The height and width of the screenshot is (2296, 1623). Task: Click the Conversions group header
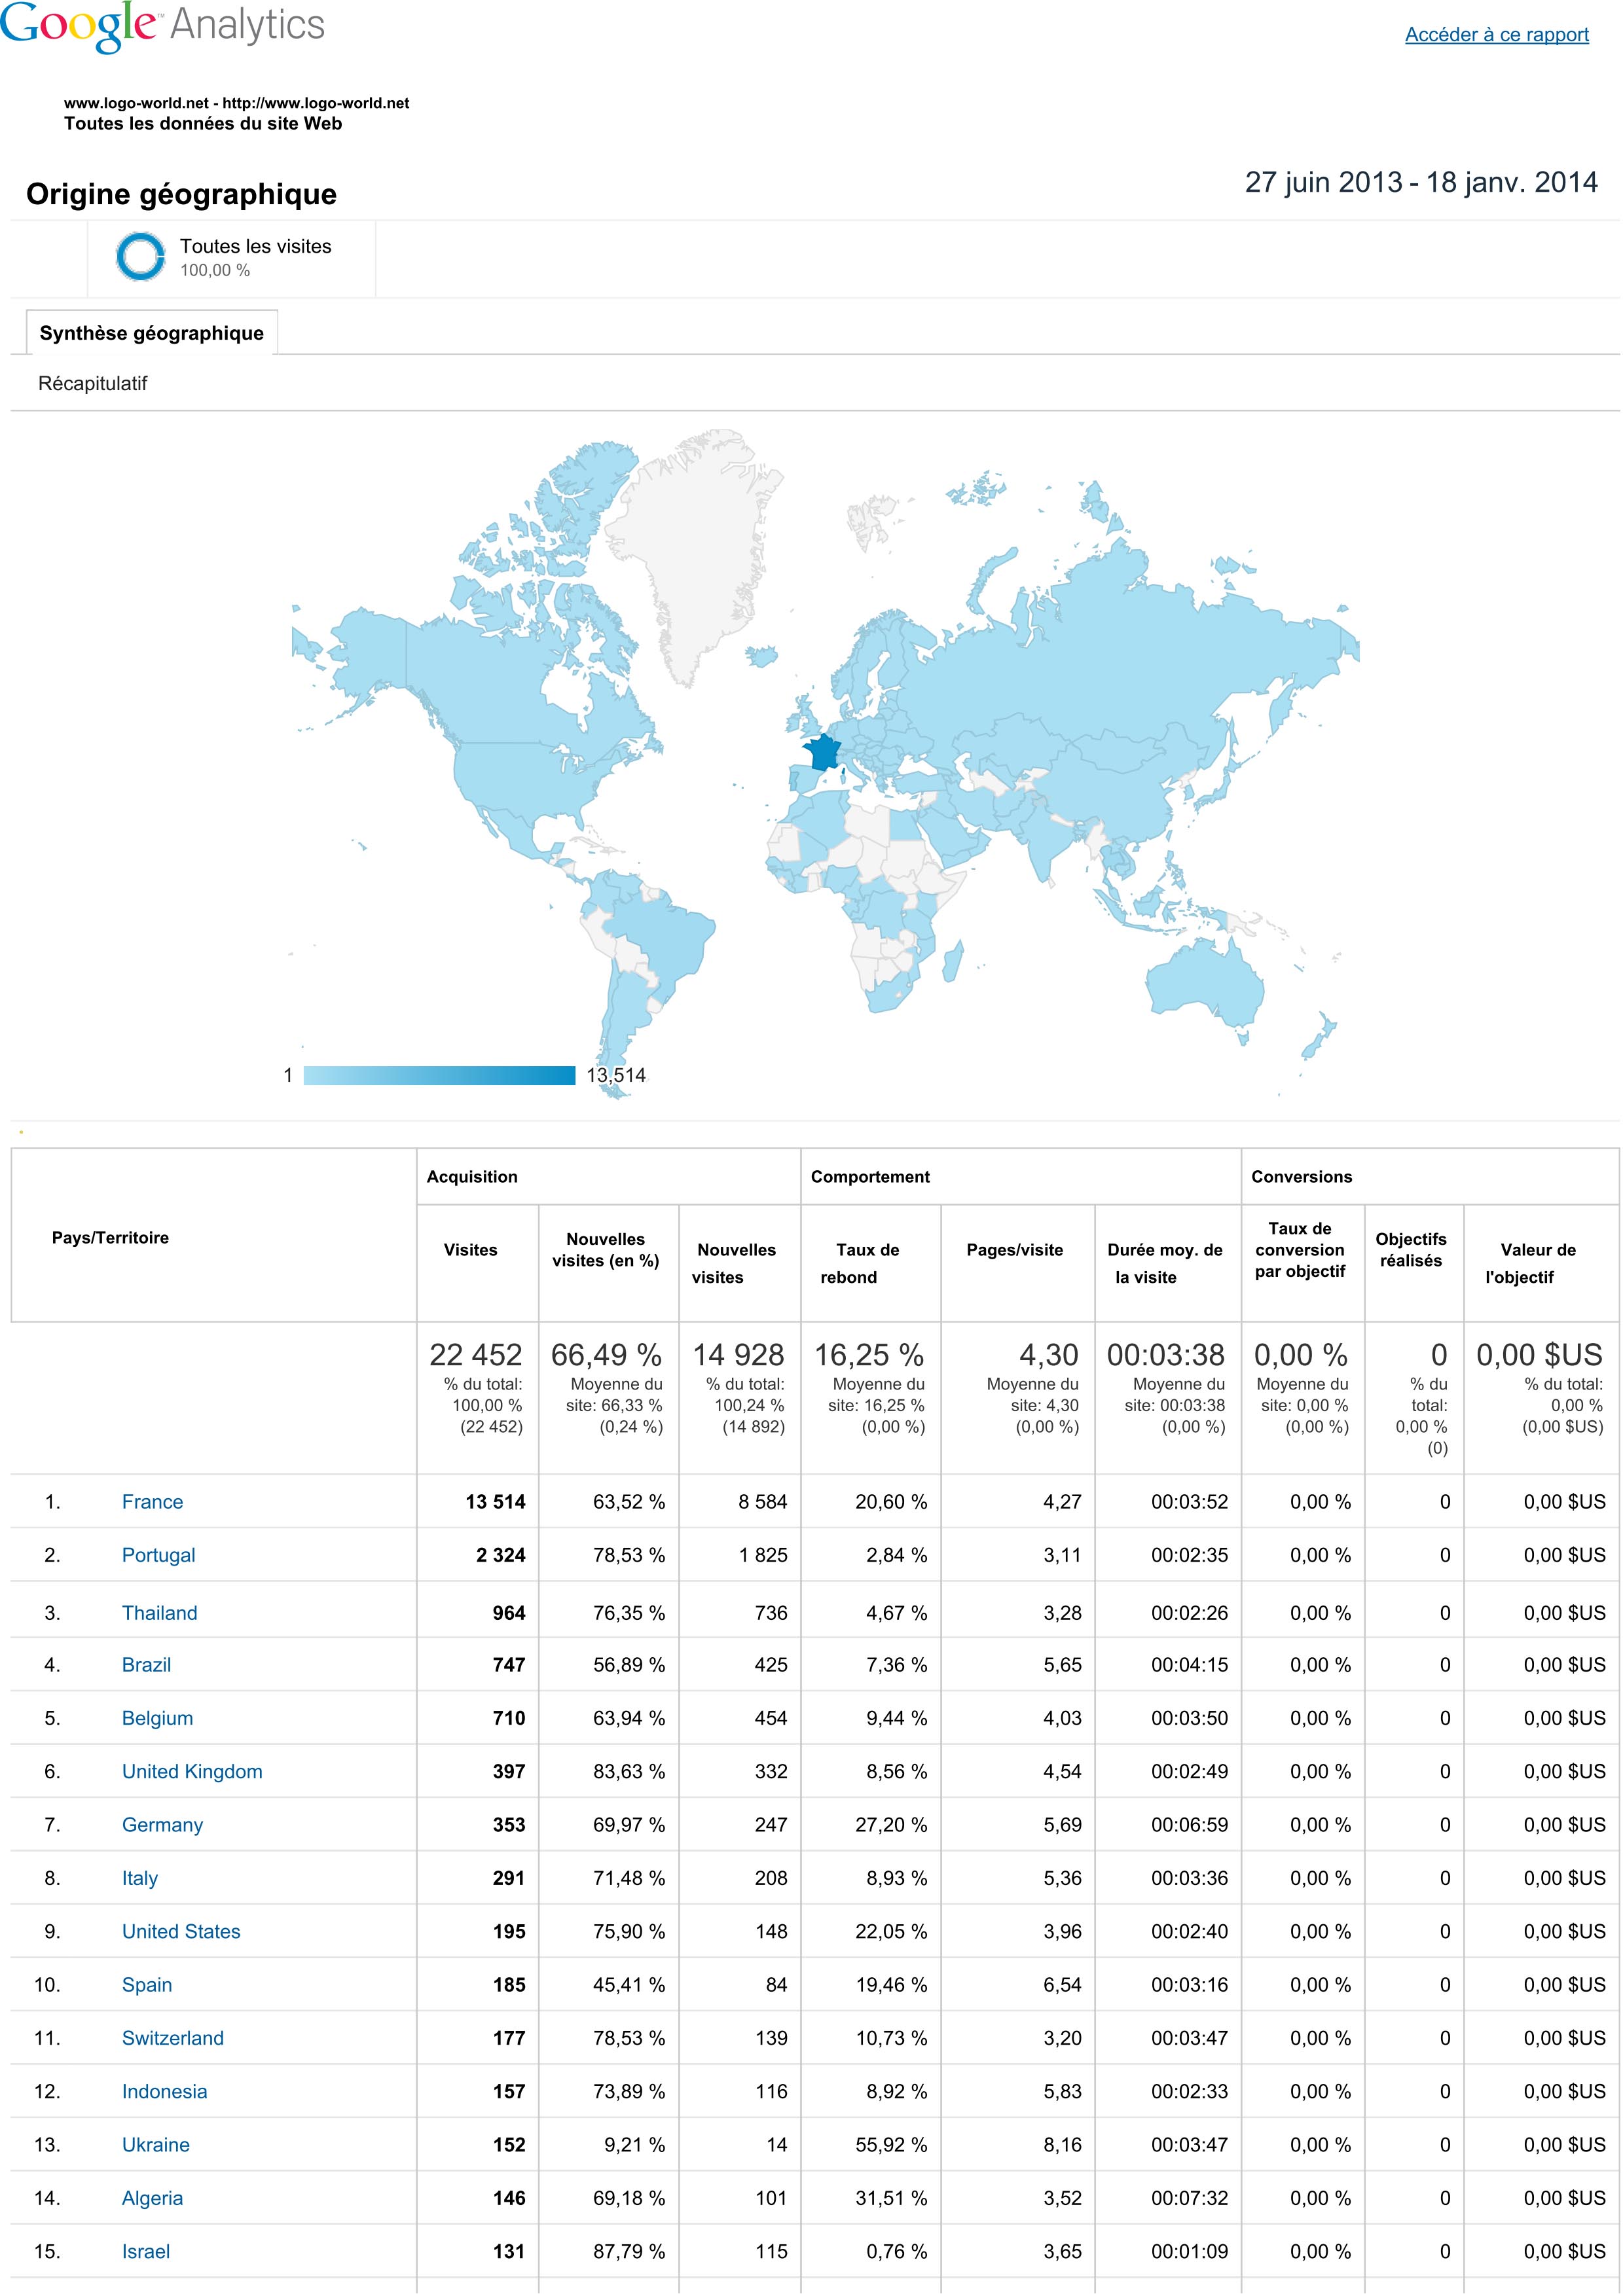pos(1301,1177)
